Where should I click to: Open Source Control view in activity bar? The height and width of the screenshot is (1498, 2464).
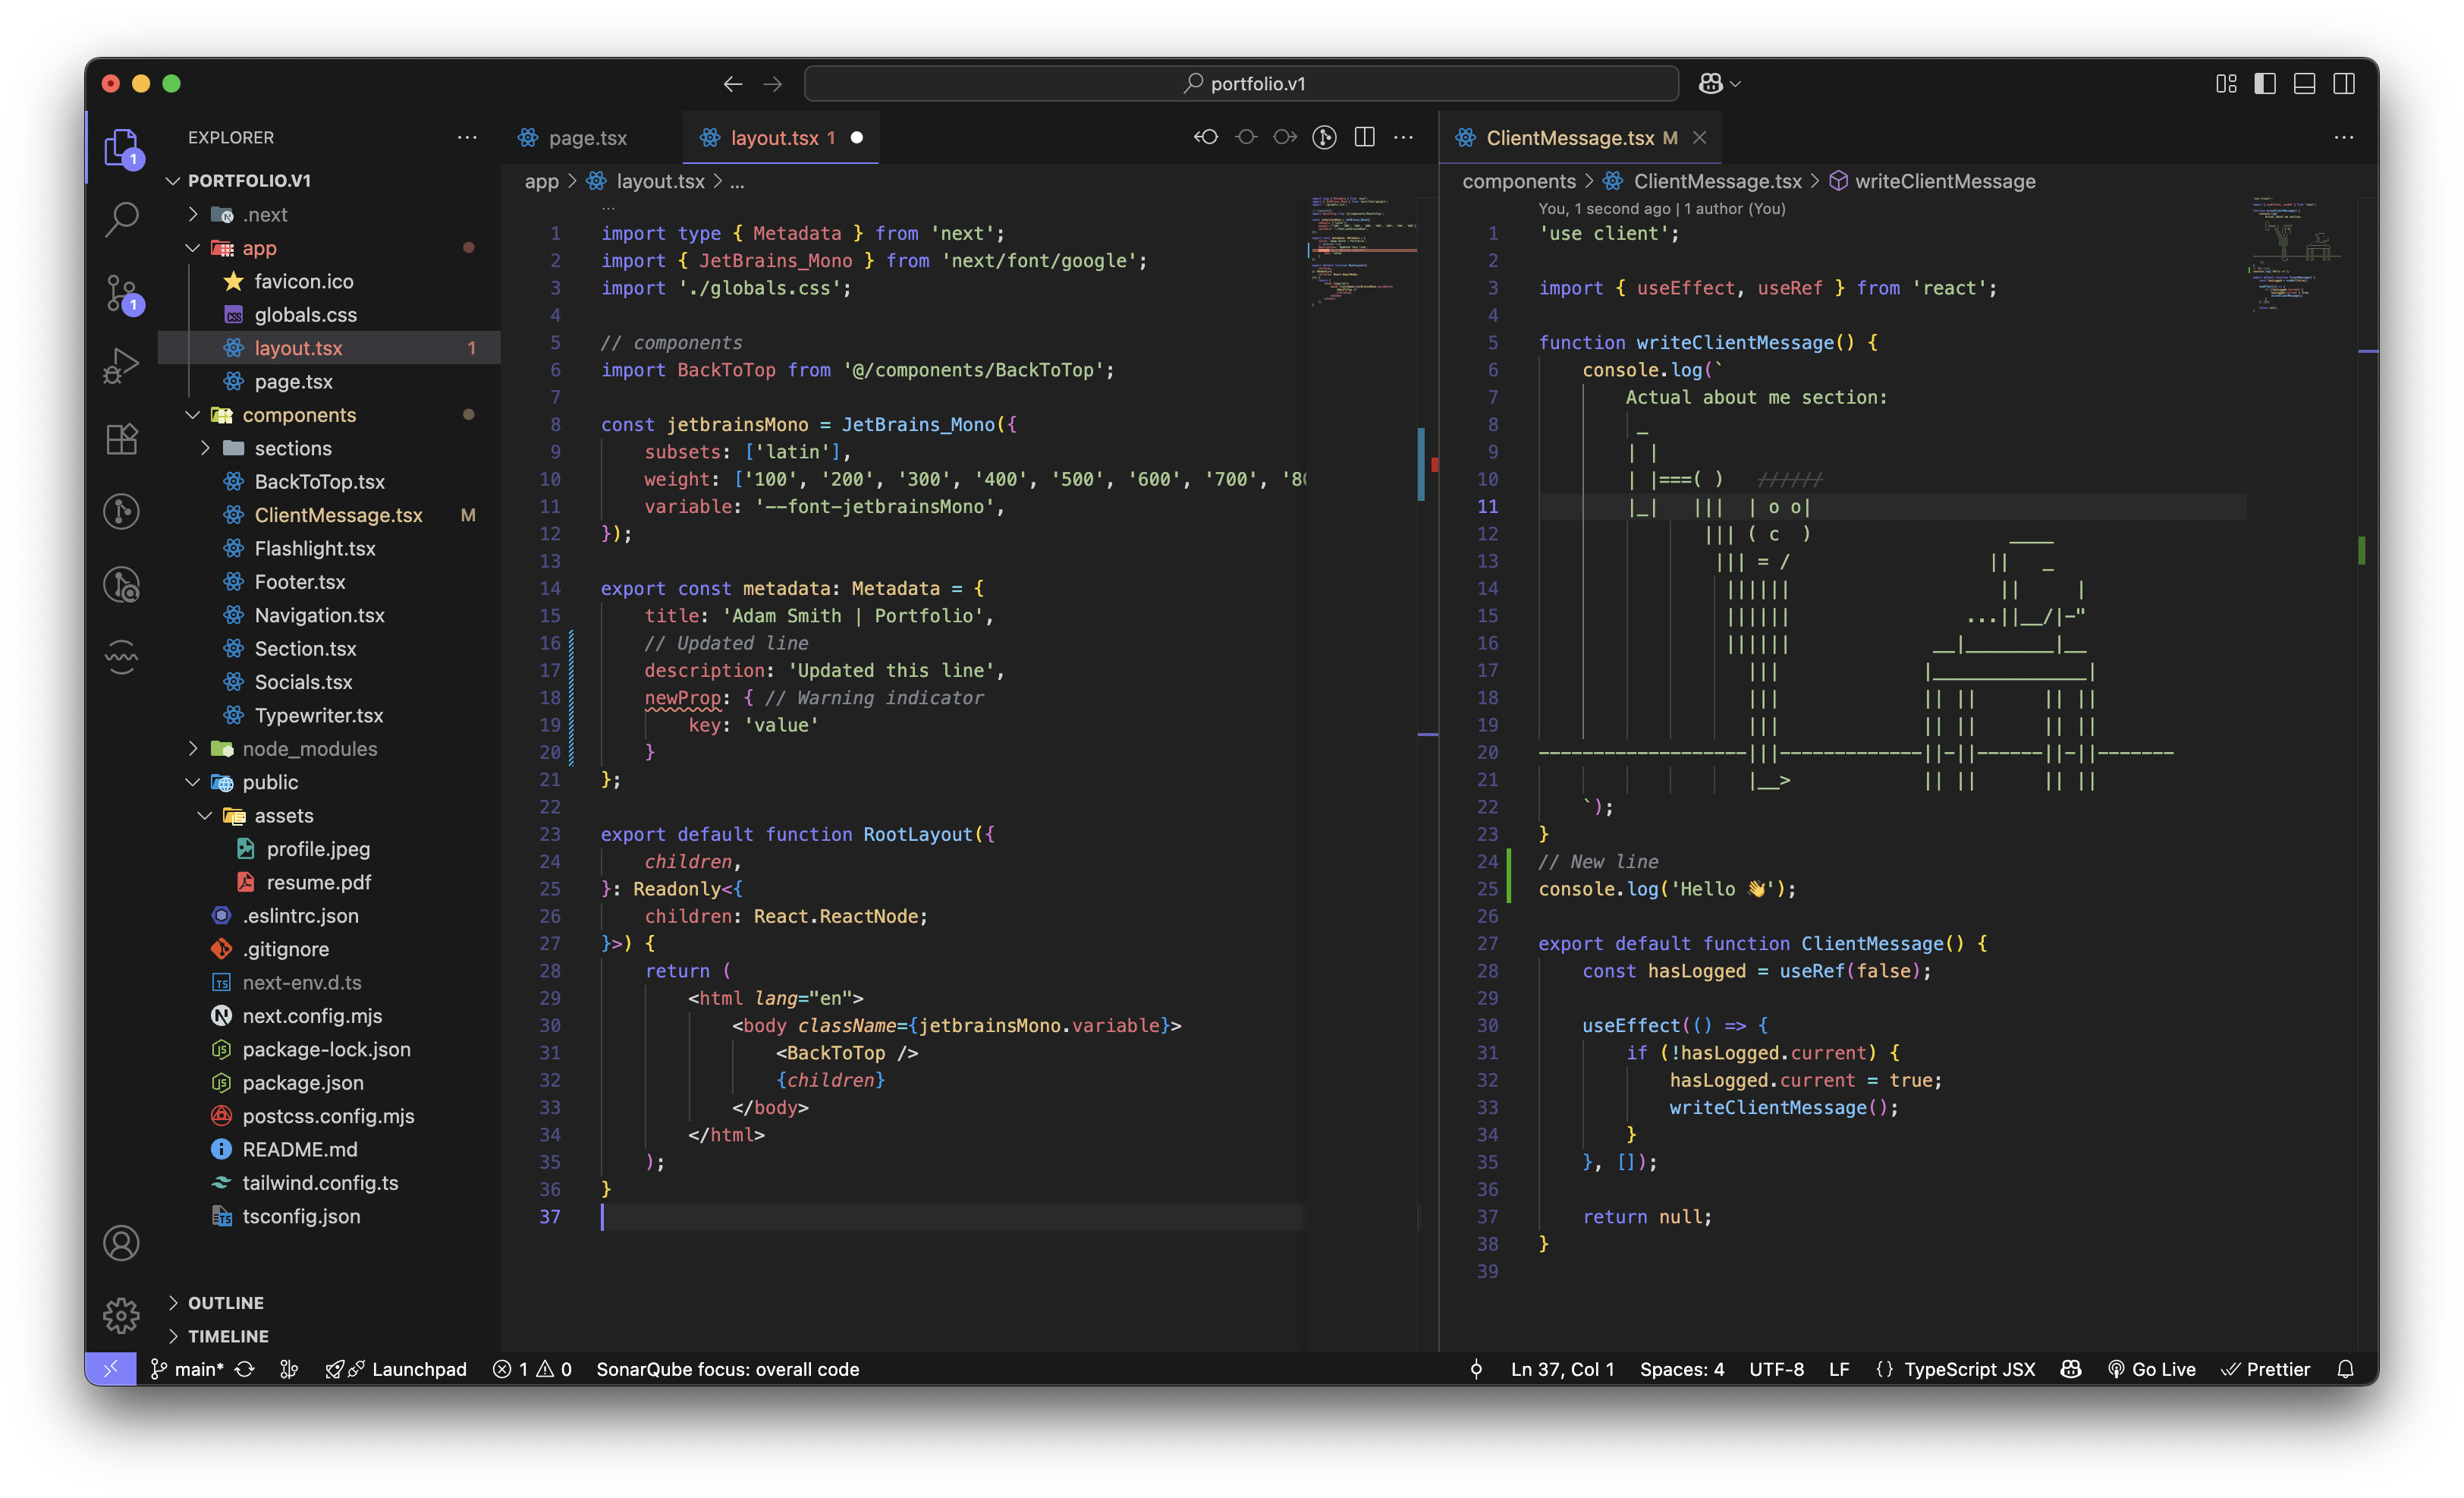[x=122, y=294]
